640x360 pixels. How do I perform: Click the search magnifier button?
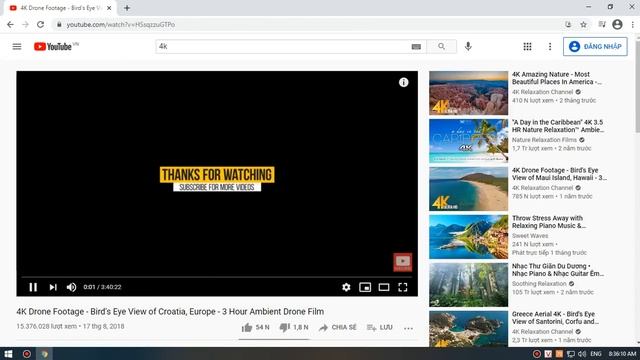click(x=442, y=47)
